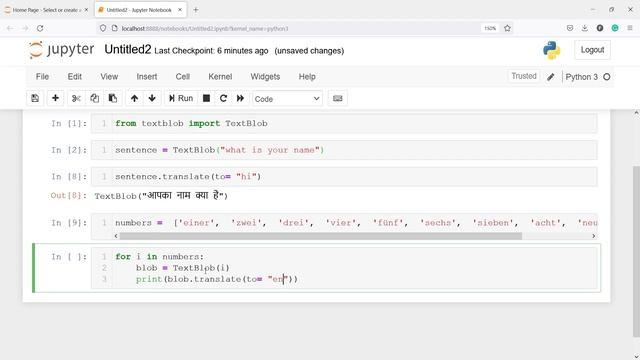Insert a cell below with the plus icon
The height and width of the screenshot is (360, 640).
click(56, 98)
